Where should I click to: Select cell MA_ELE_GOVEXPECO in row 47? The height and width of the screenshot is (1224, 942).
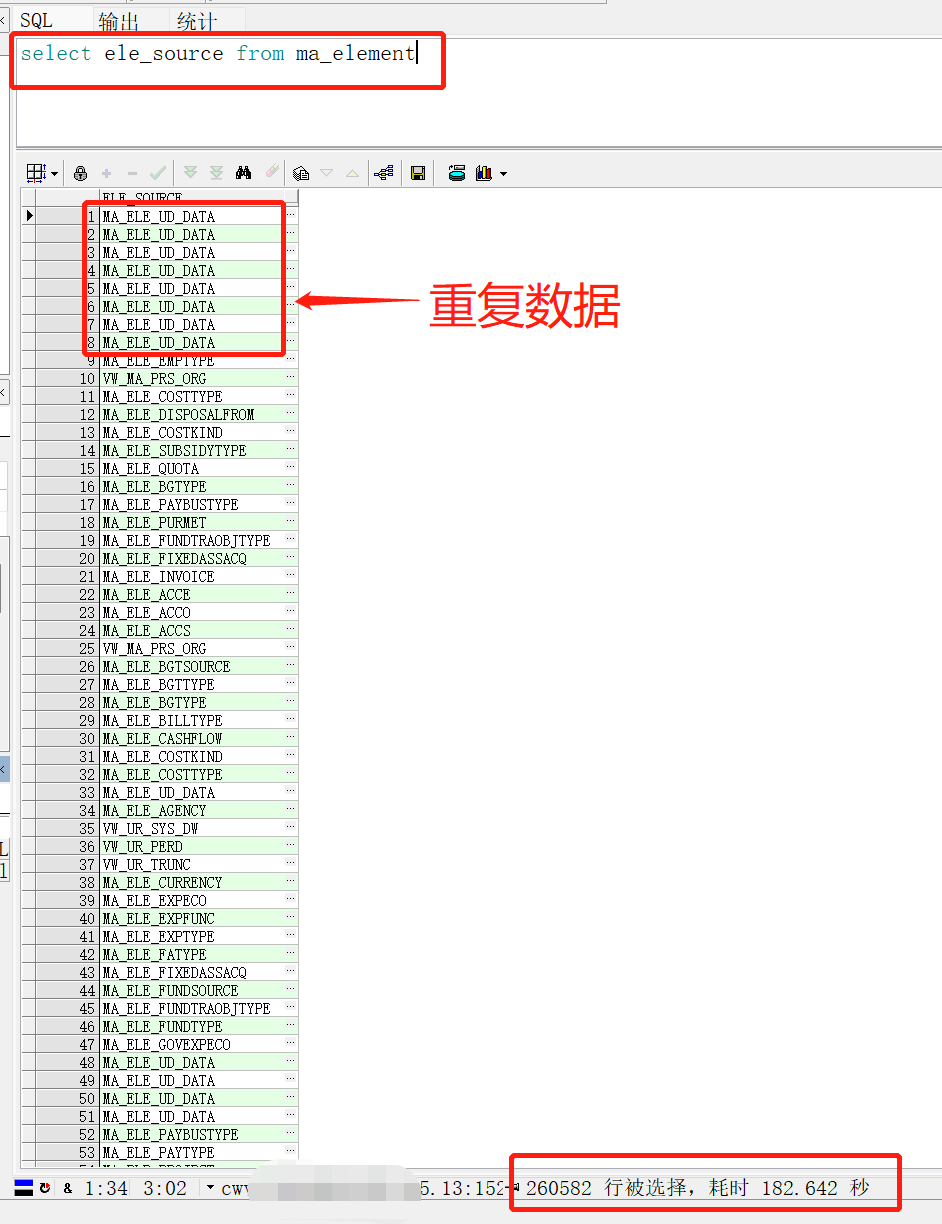tap(192, 1044)
